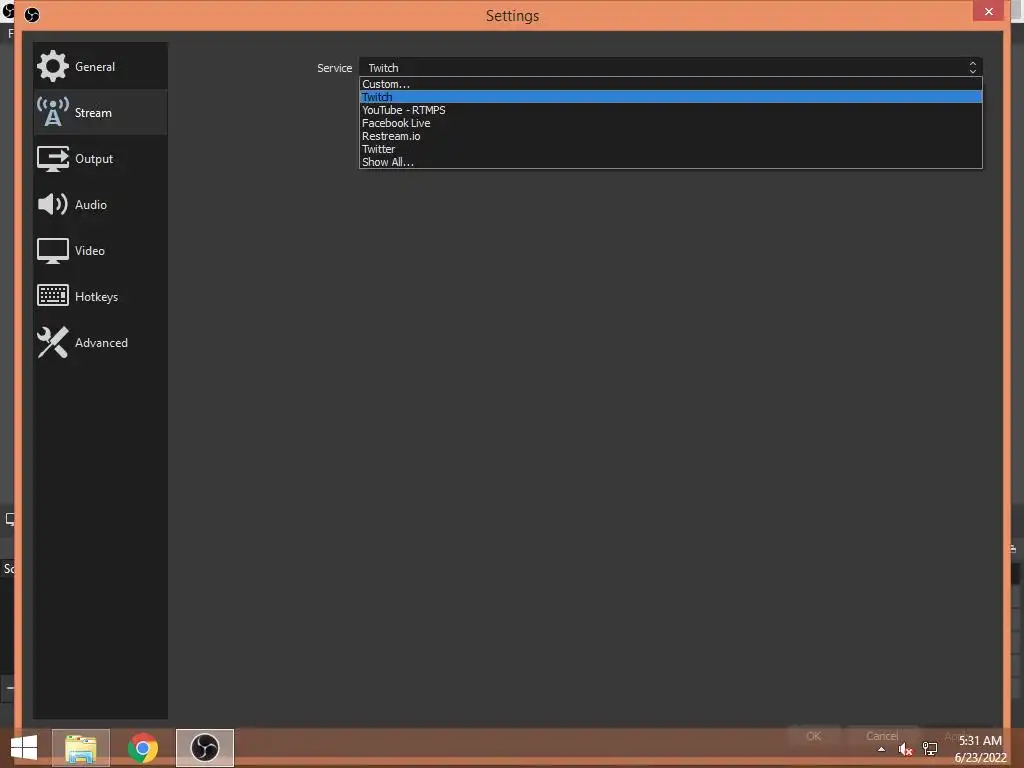Choose Custom... from the Service list

point(671,84)
